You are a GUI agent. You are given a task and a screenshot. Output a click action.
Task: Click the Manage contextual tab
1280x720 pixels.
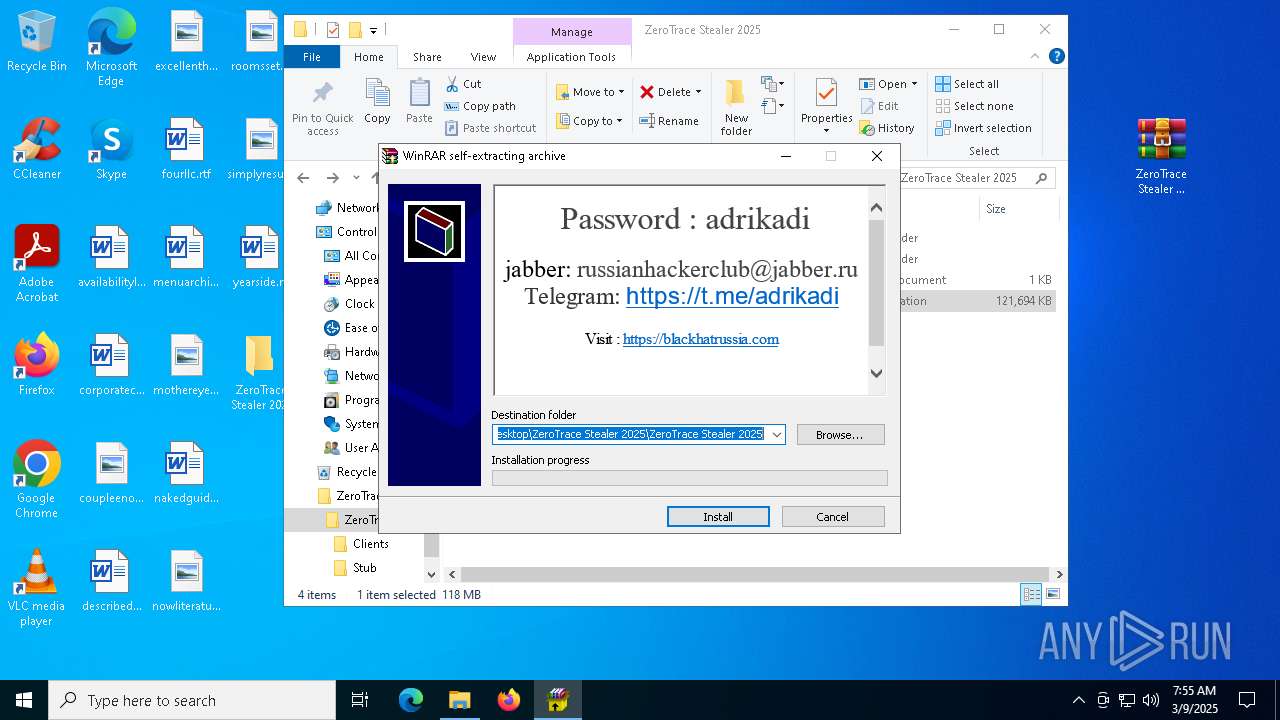click(x=572, y=32)
